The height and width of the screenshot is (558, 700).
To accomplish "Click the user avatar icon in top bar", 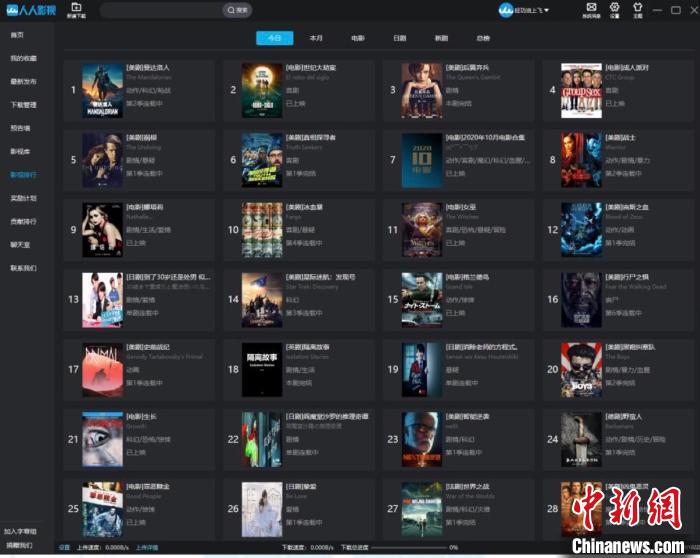I will pyautogui.click(x=506, y=10).
